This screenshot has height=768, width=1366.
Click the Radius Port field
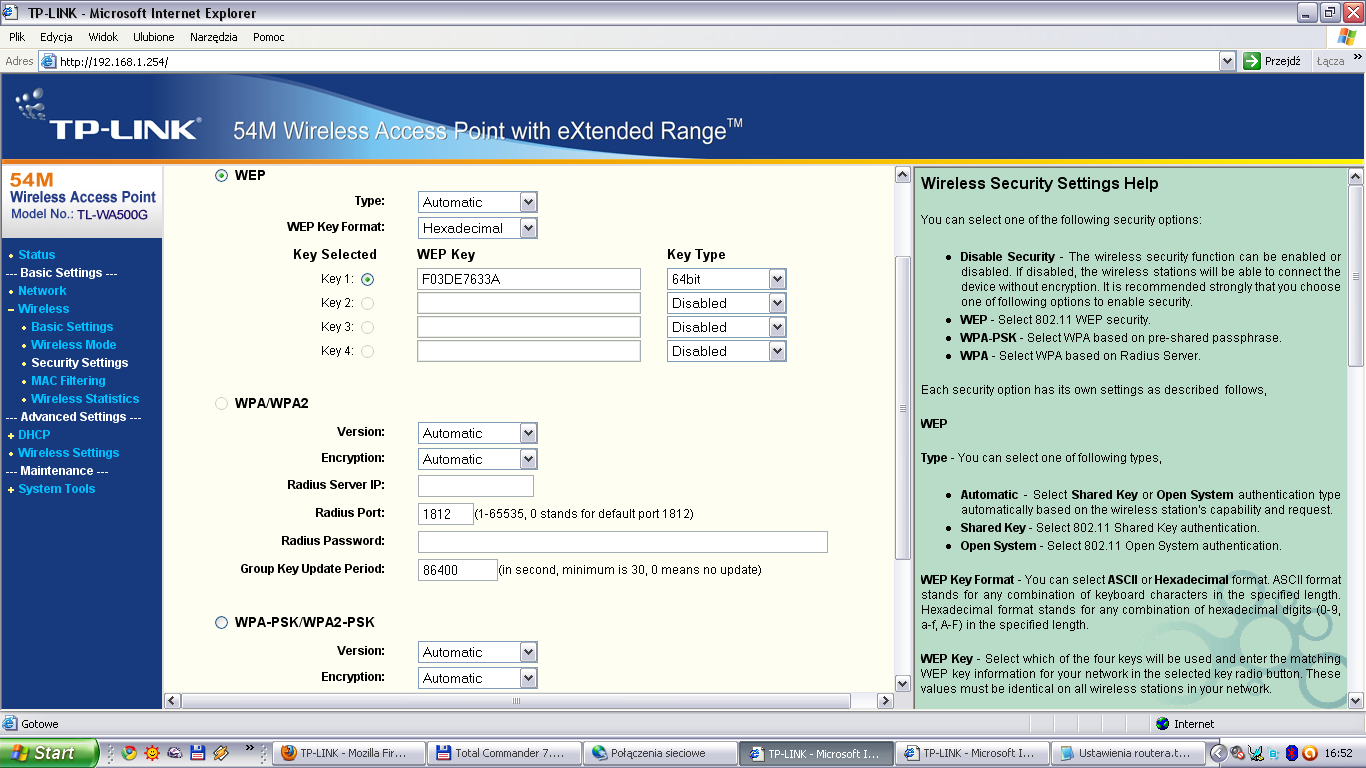(446, 514)
